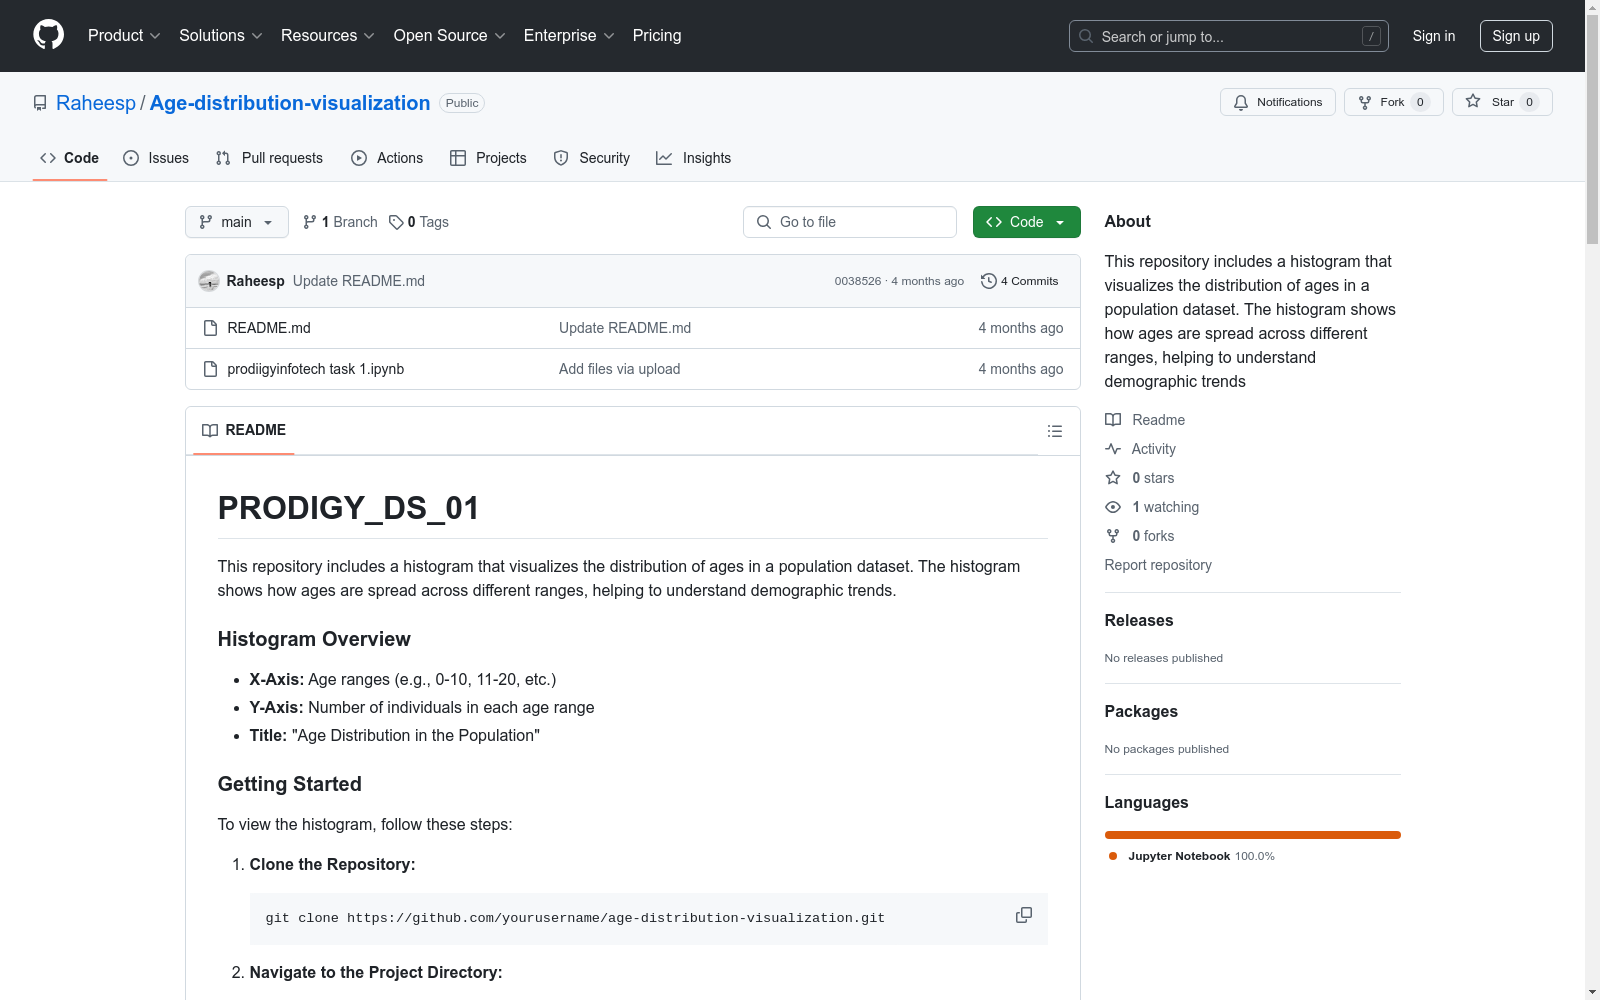Go to the Insights tab
The width and height of the screenshot is (1600, 1000).
click(x=693, y=158)
